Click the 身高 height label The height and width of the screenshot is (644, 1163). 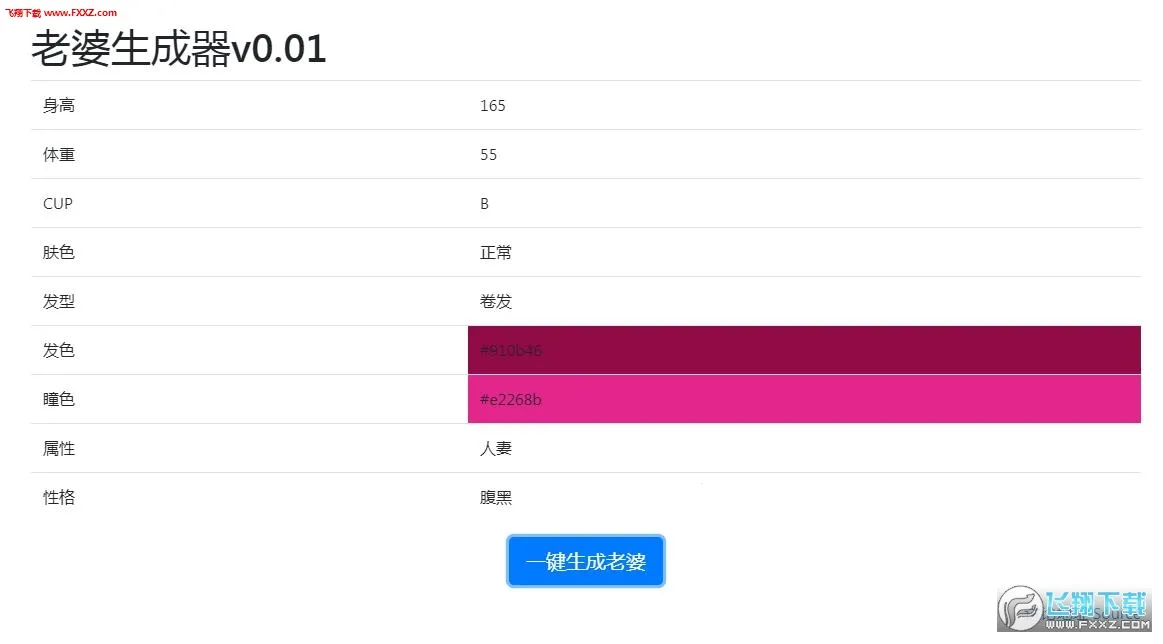point(58,105)
